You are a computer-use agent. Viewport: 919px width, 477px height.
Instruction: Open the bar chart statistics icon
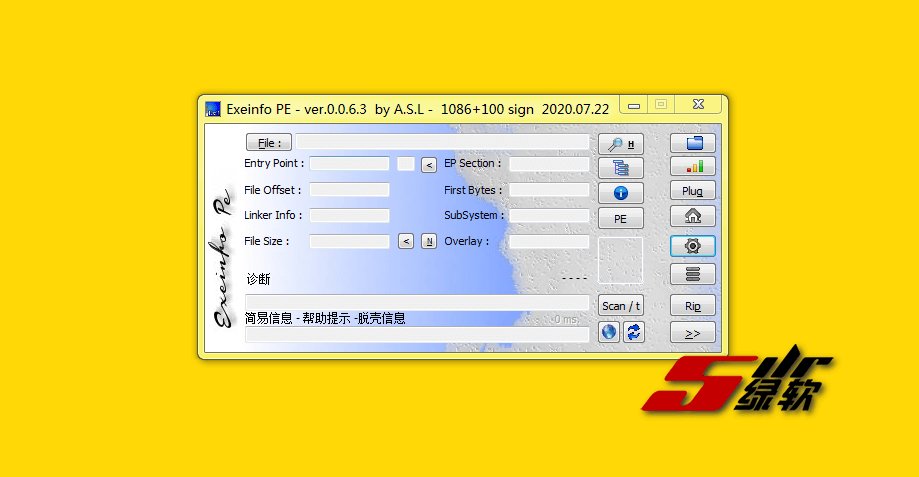tap(692, 166)
